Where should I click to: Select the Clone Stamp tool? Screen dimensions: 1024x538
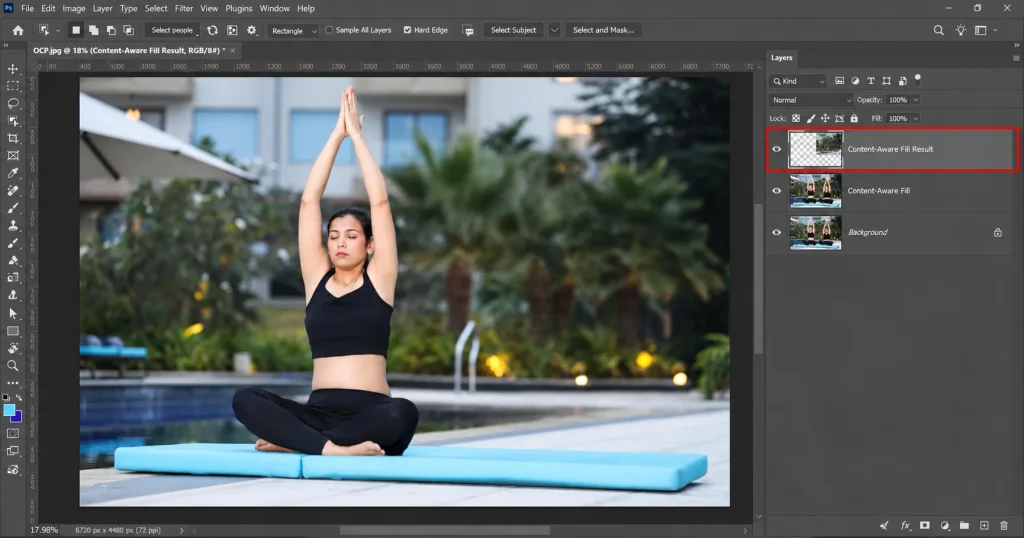click(x=12, y=225)
